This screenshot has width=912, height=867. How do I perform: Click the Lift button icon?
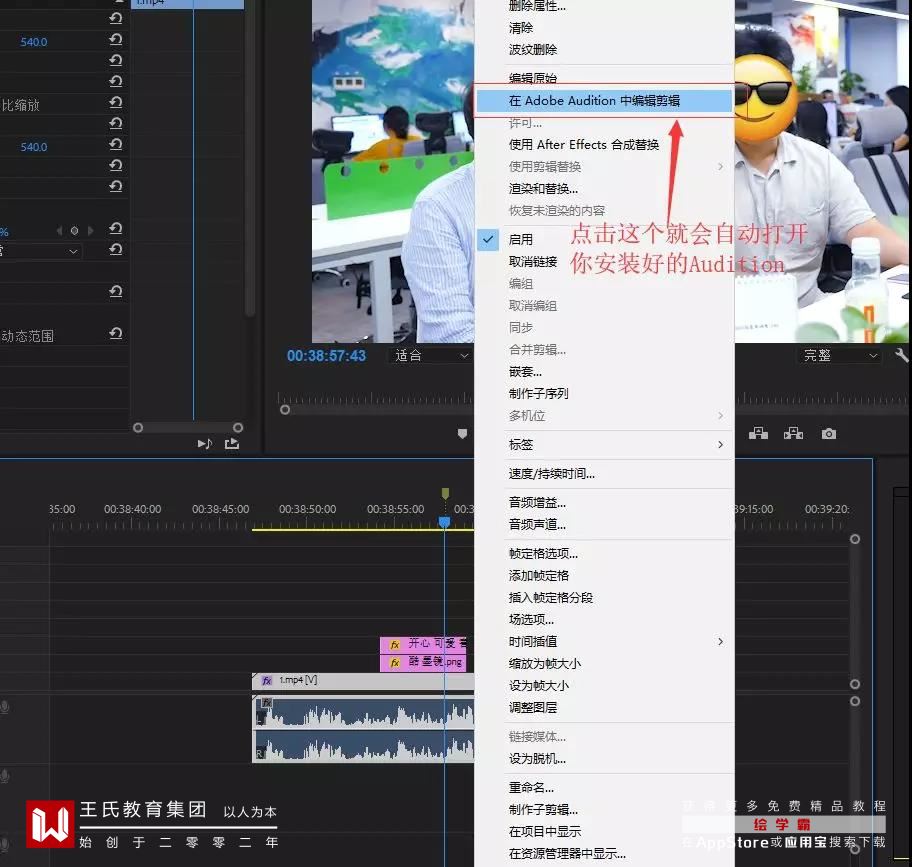758,433
